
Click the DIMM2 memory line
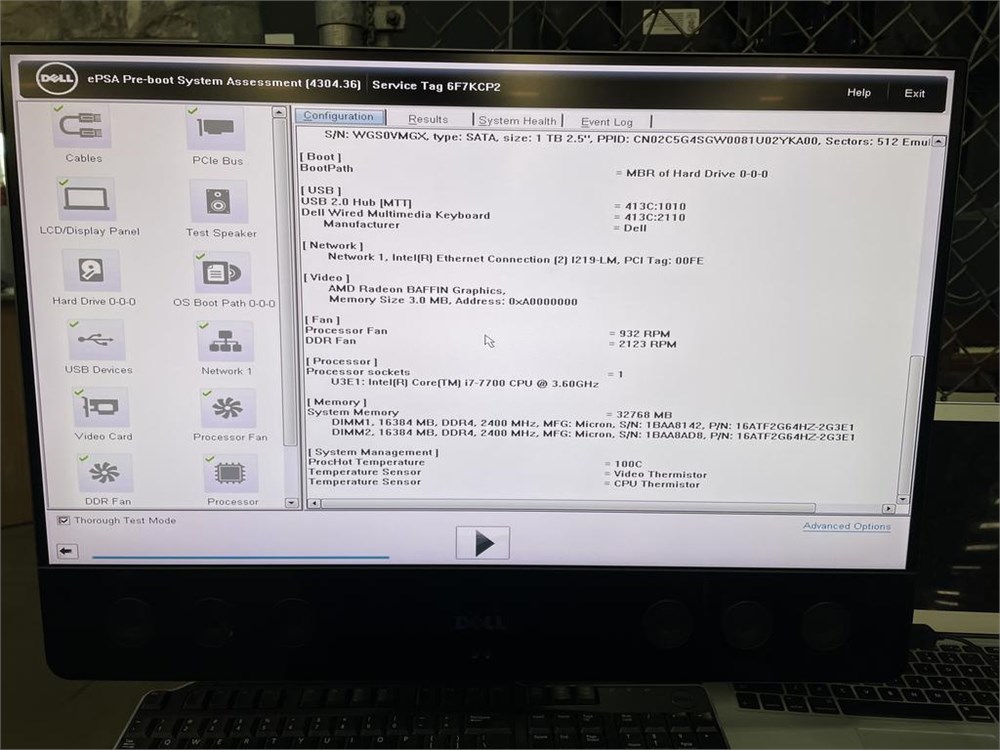[x=593, y=436]
